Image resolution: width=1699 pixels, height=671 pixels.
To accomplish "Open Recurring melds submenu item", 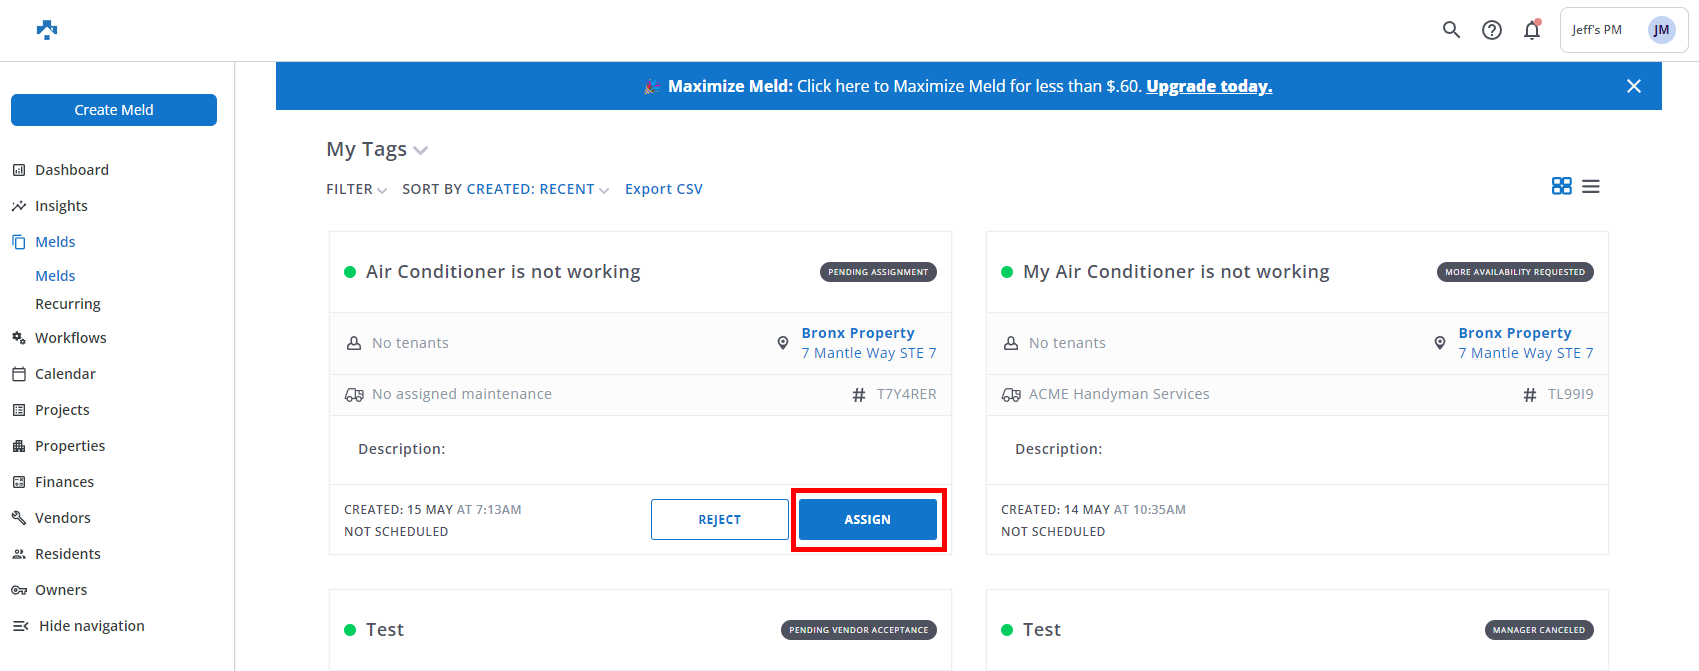I will pyautogui.click(x=68, y=304).
